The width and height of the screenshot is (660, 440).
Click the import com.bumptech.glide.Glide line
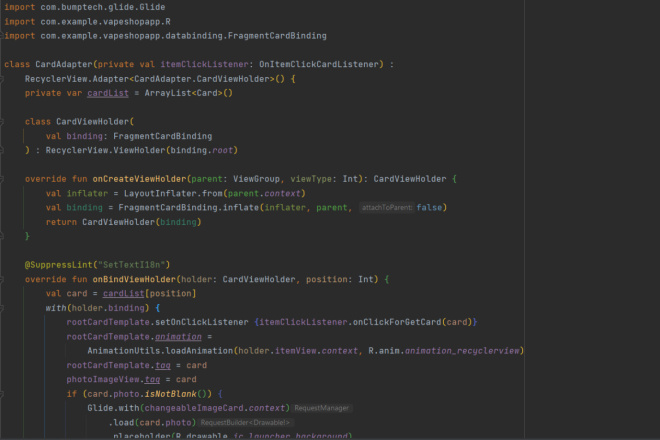pyautogui.click(x=85, y=7)
